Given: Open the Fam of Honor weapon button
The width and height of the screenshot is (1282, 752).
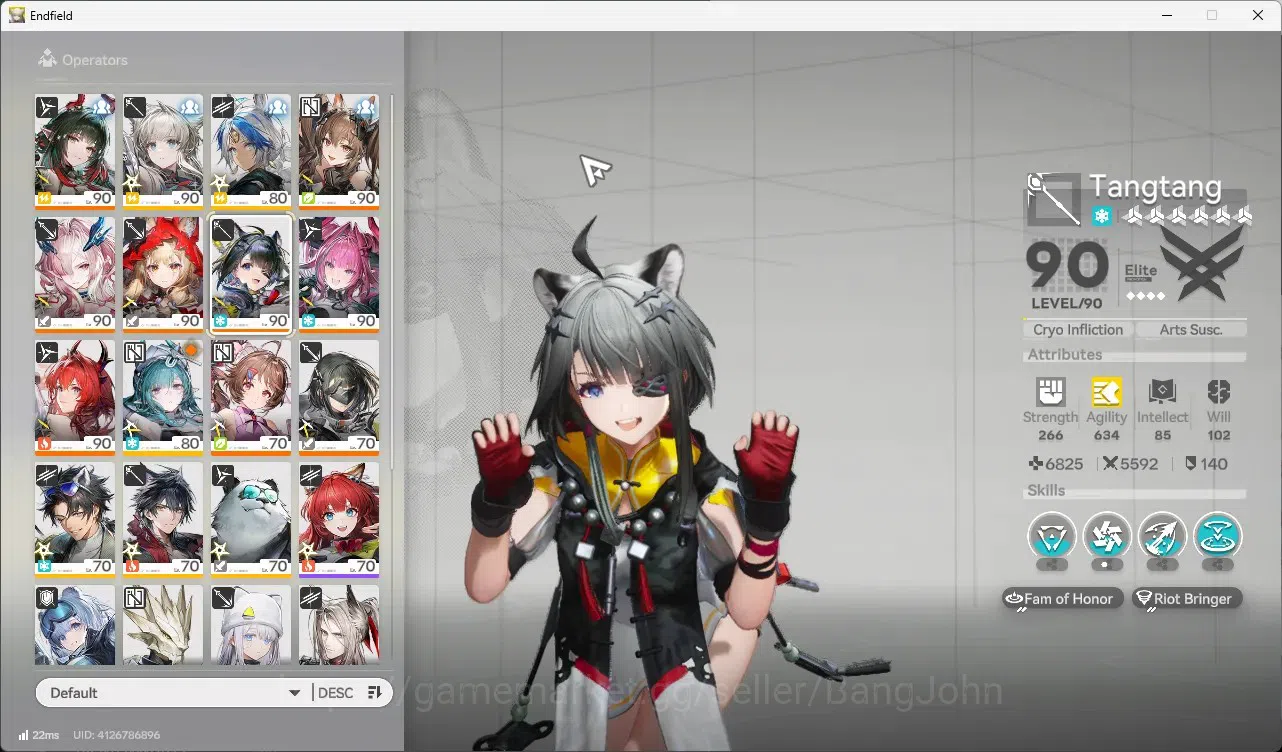Looking at the screenshot, I should click(1063, 598).
